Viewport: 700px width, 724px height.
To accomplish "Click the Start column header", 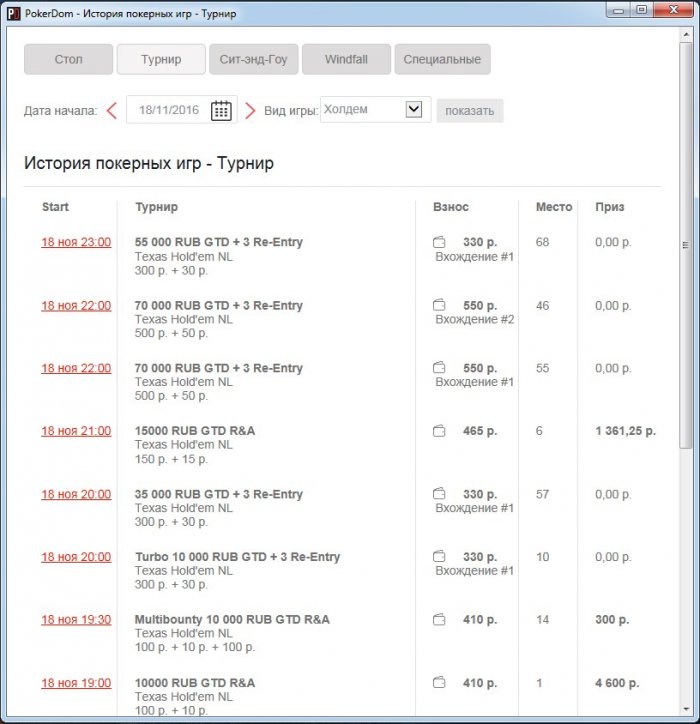I will click(55, 207).
